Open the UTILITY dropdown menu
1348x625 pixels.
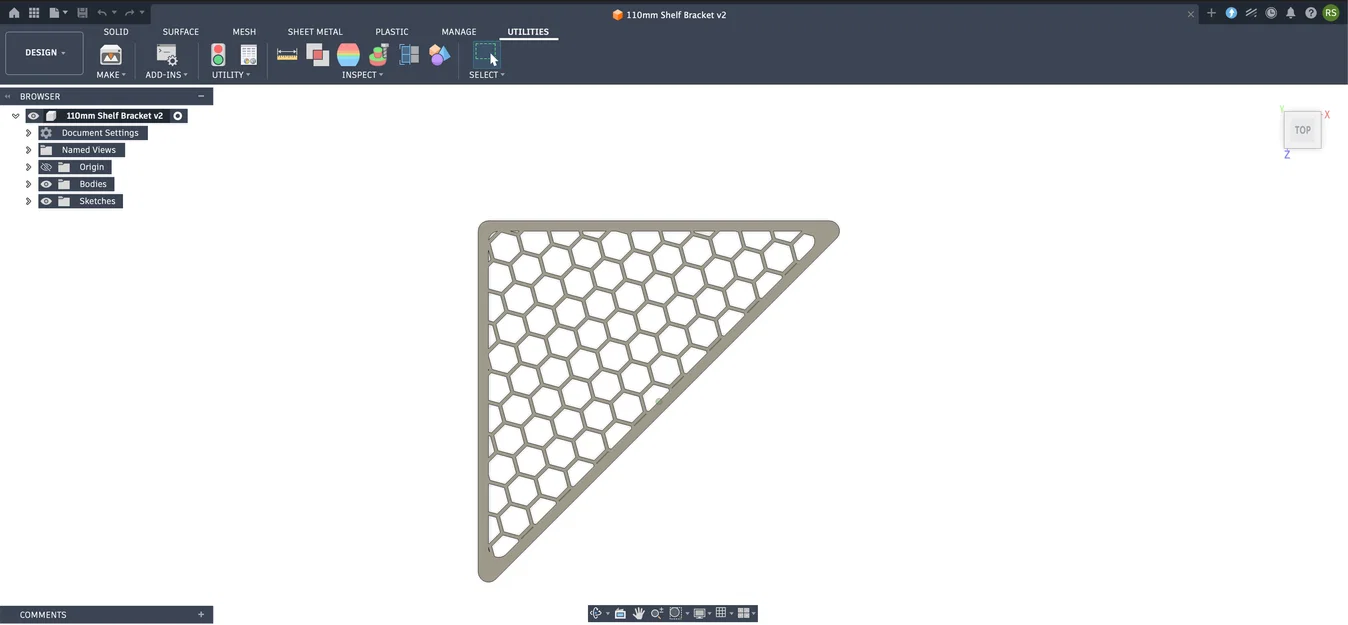pyautogui.click(x=231, y=75)
